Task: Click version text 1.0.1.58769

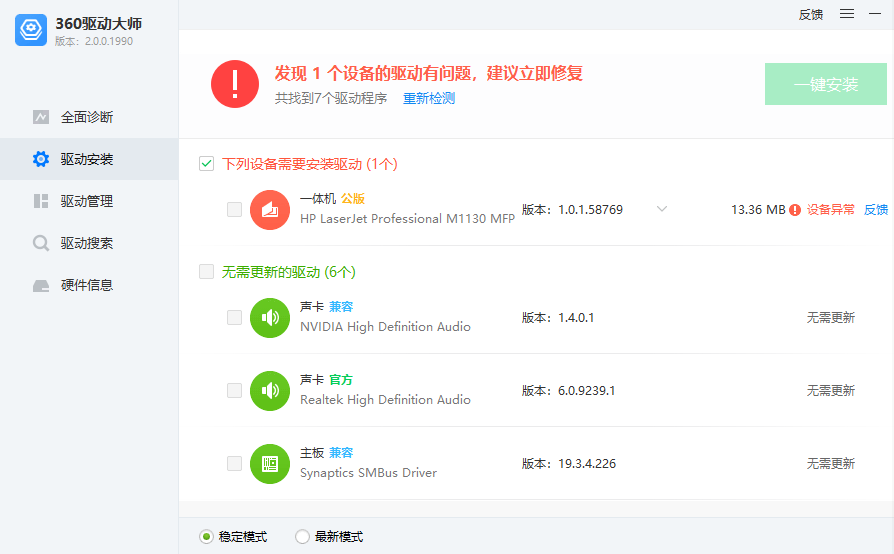Action: pyautogui.click(x=590, y=210)
